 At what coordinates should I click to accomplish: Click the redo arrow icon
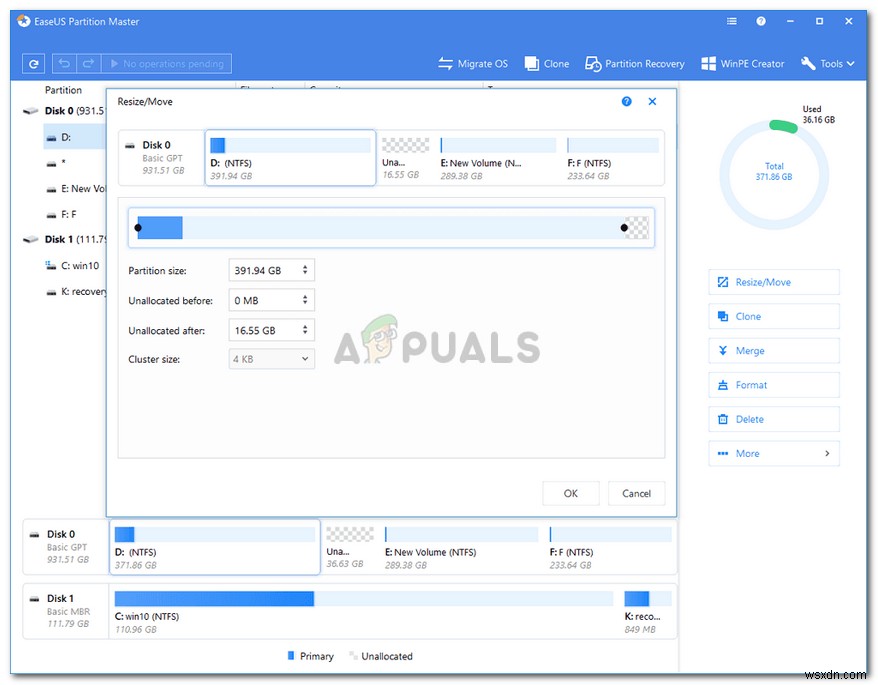pos(88,64)
